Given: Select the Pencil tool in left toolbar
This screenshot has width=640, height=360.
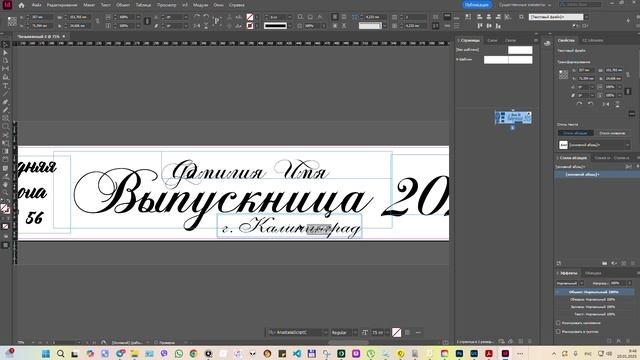Looking at the screenshot, I should (5, 110).
